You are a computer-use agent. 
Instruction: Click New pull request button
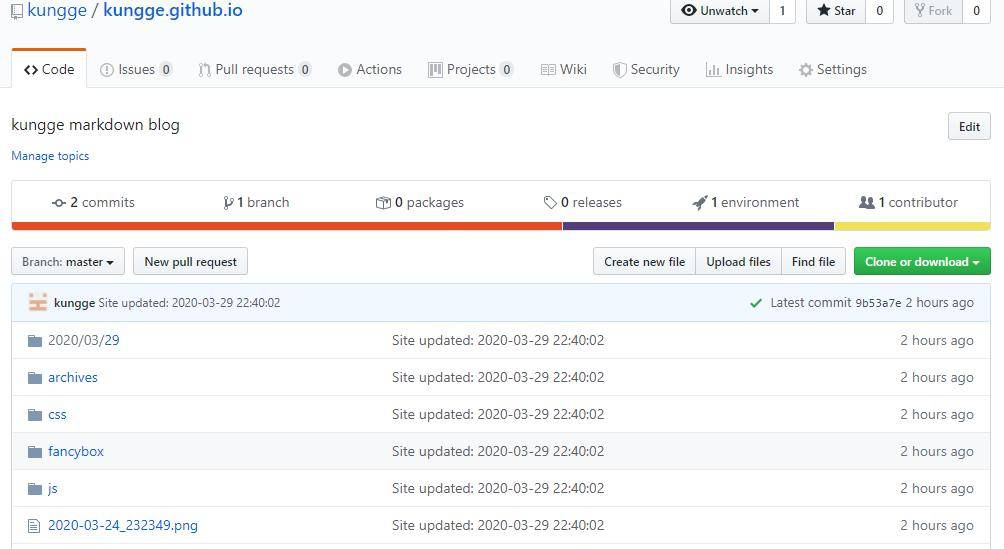(190, 262)
